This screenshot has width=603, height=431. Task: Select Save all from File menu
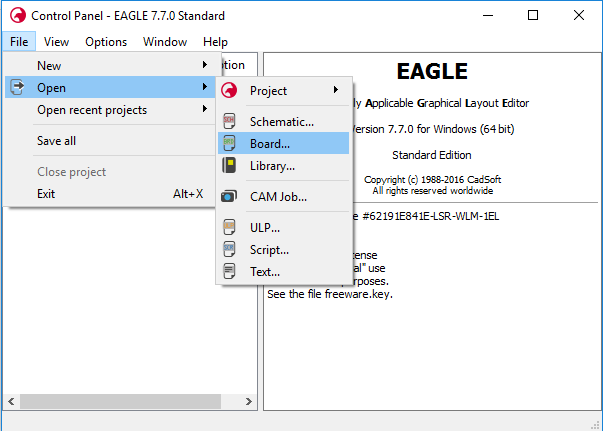[x=56, y=141]
